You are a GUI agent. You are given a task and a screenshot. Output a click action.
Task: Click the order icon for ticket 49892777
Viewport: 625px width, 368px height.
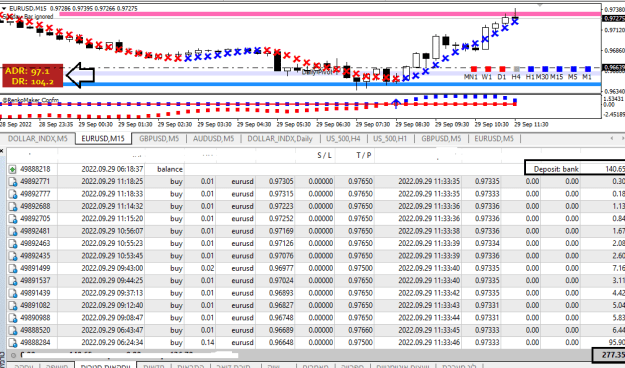point(12,194)
